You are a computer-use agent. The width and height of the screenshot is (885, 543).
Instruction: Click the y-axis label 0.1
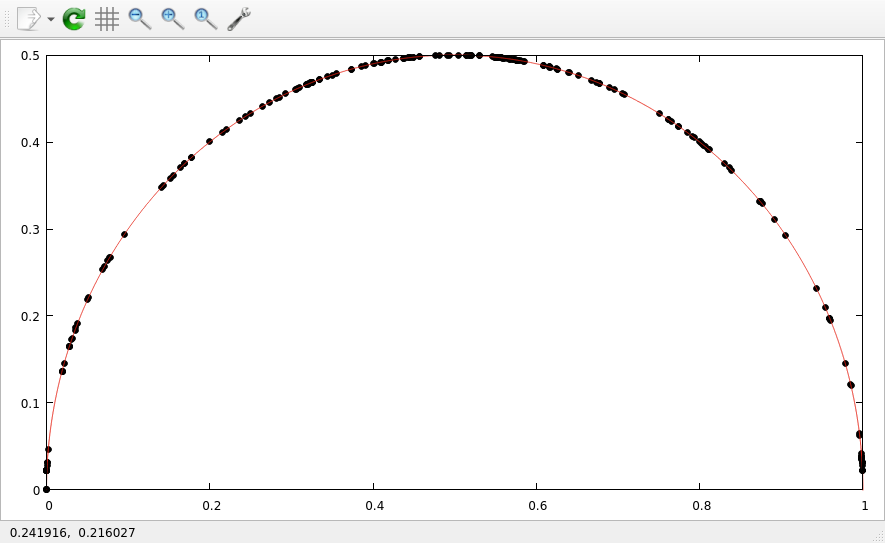click(x=30, y=404)
